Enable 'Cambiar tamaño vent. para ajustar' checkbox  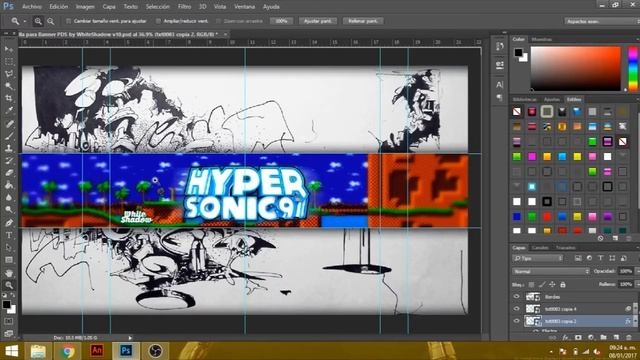(x=69, y=21)
